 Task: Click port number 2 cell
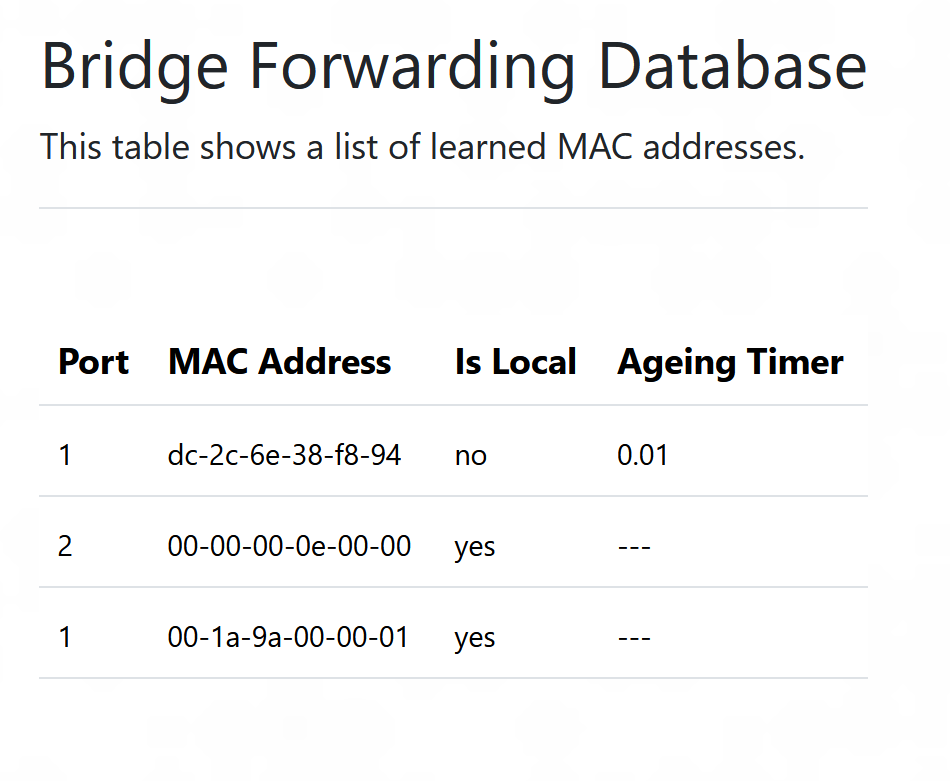pyautogui.click(x=65, y=546)
